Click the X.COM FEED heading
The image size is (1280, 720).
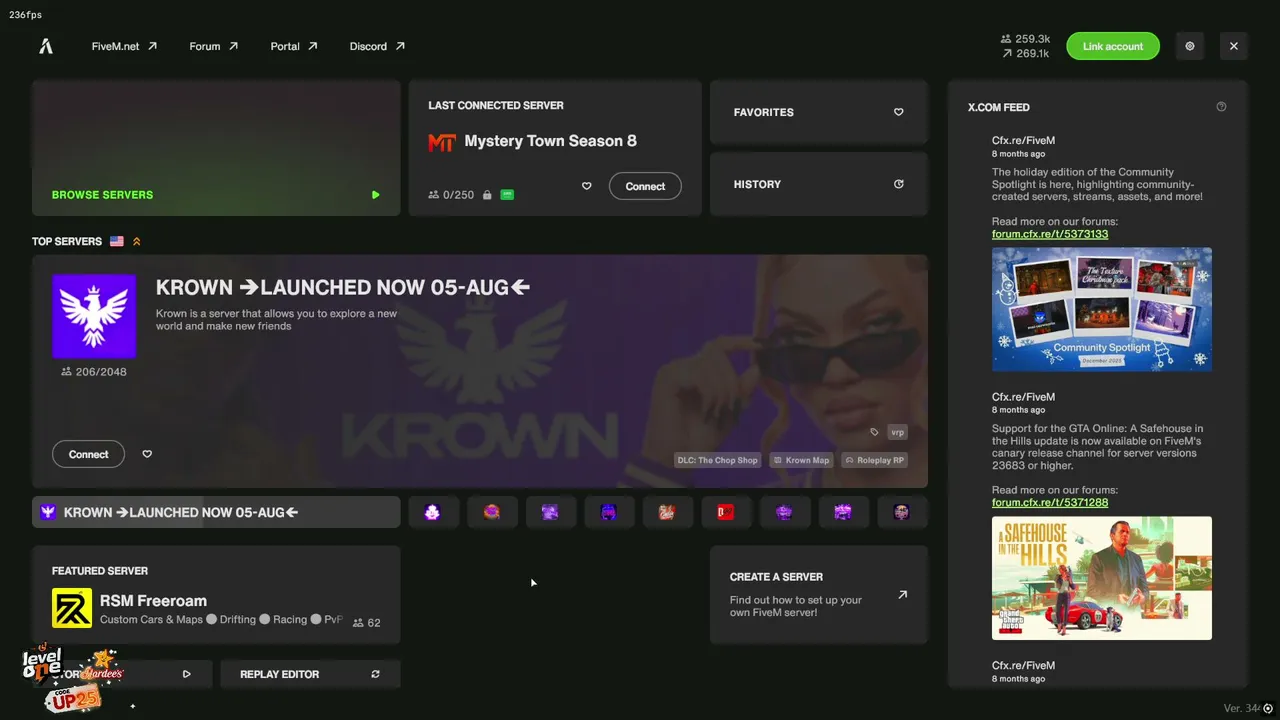pyautogui.click(x=998, y=107)
